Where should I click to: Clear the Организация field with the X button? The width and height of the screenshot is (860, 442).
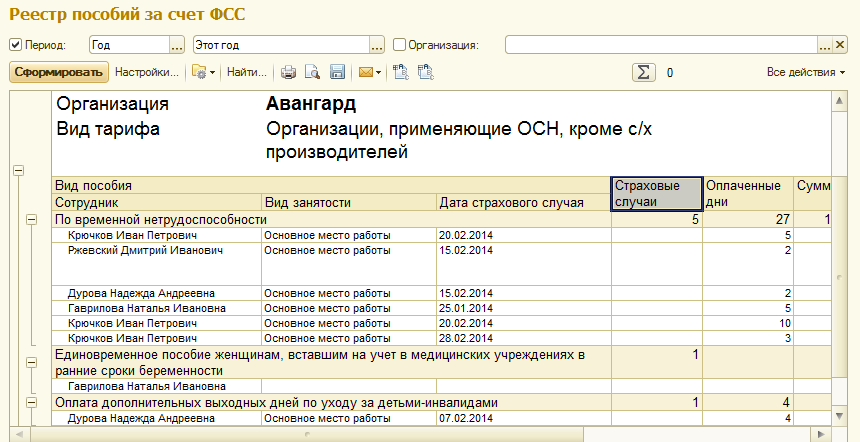click(x=840, y=45)
